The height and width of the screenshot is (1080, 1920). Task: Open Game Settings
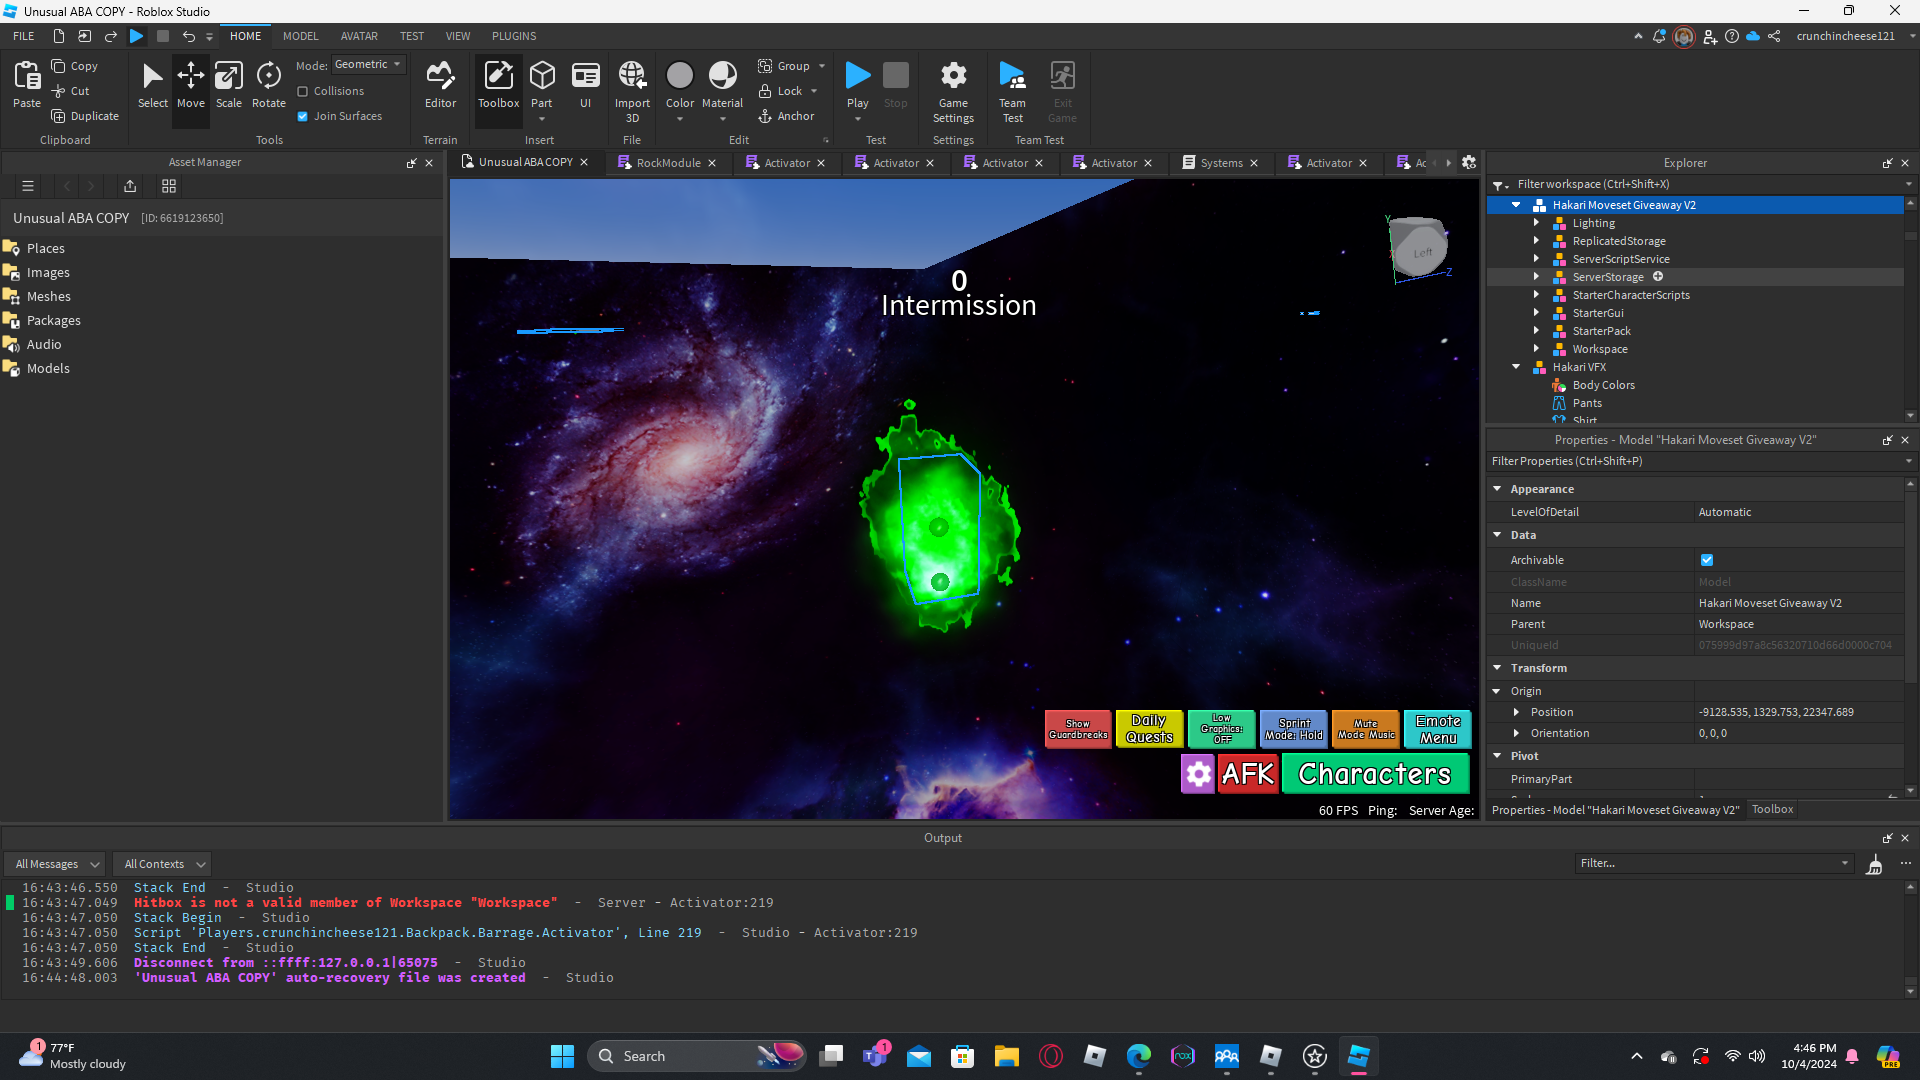tap(953, 91)
